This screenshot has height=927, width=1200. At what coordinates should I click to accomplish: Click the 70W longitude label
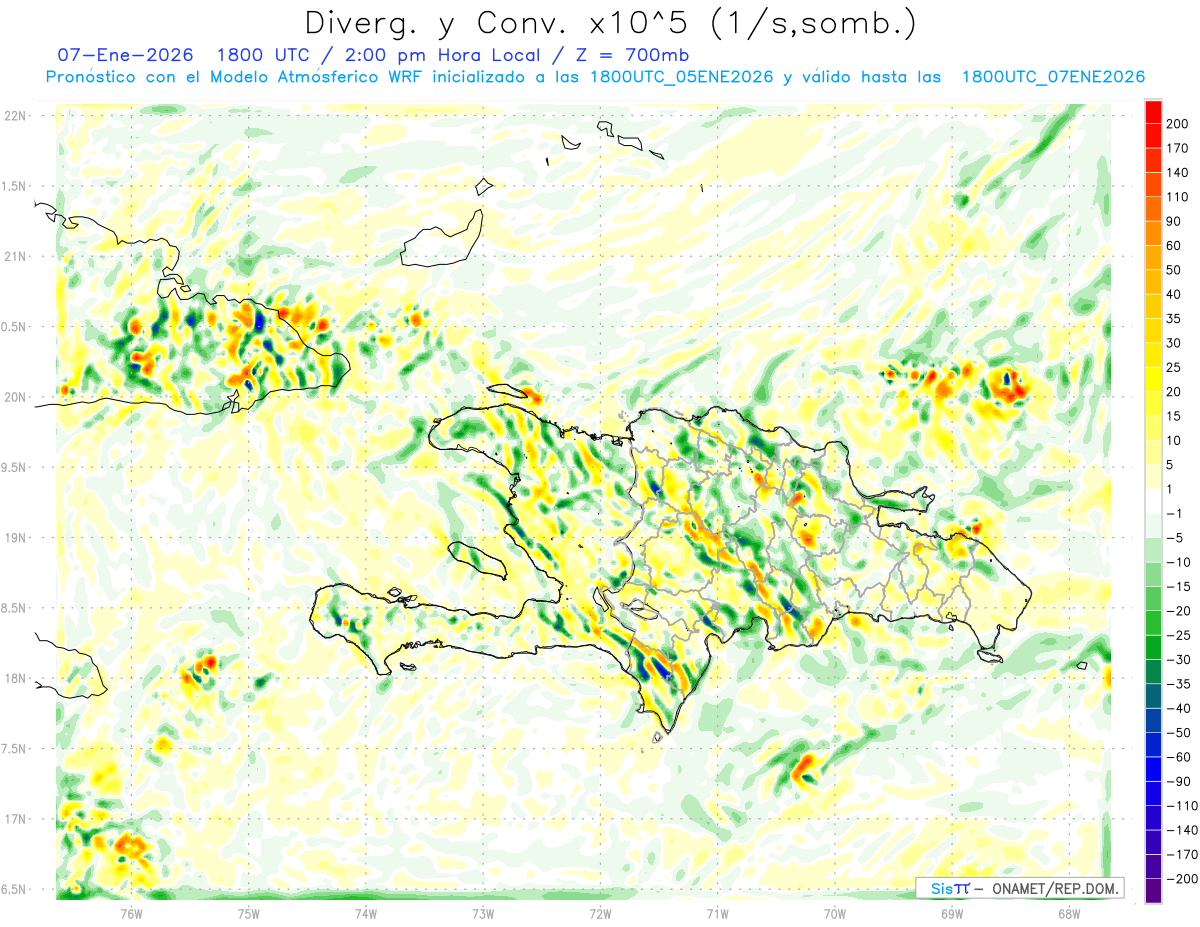tap(835, 914)
